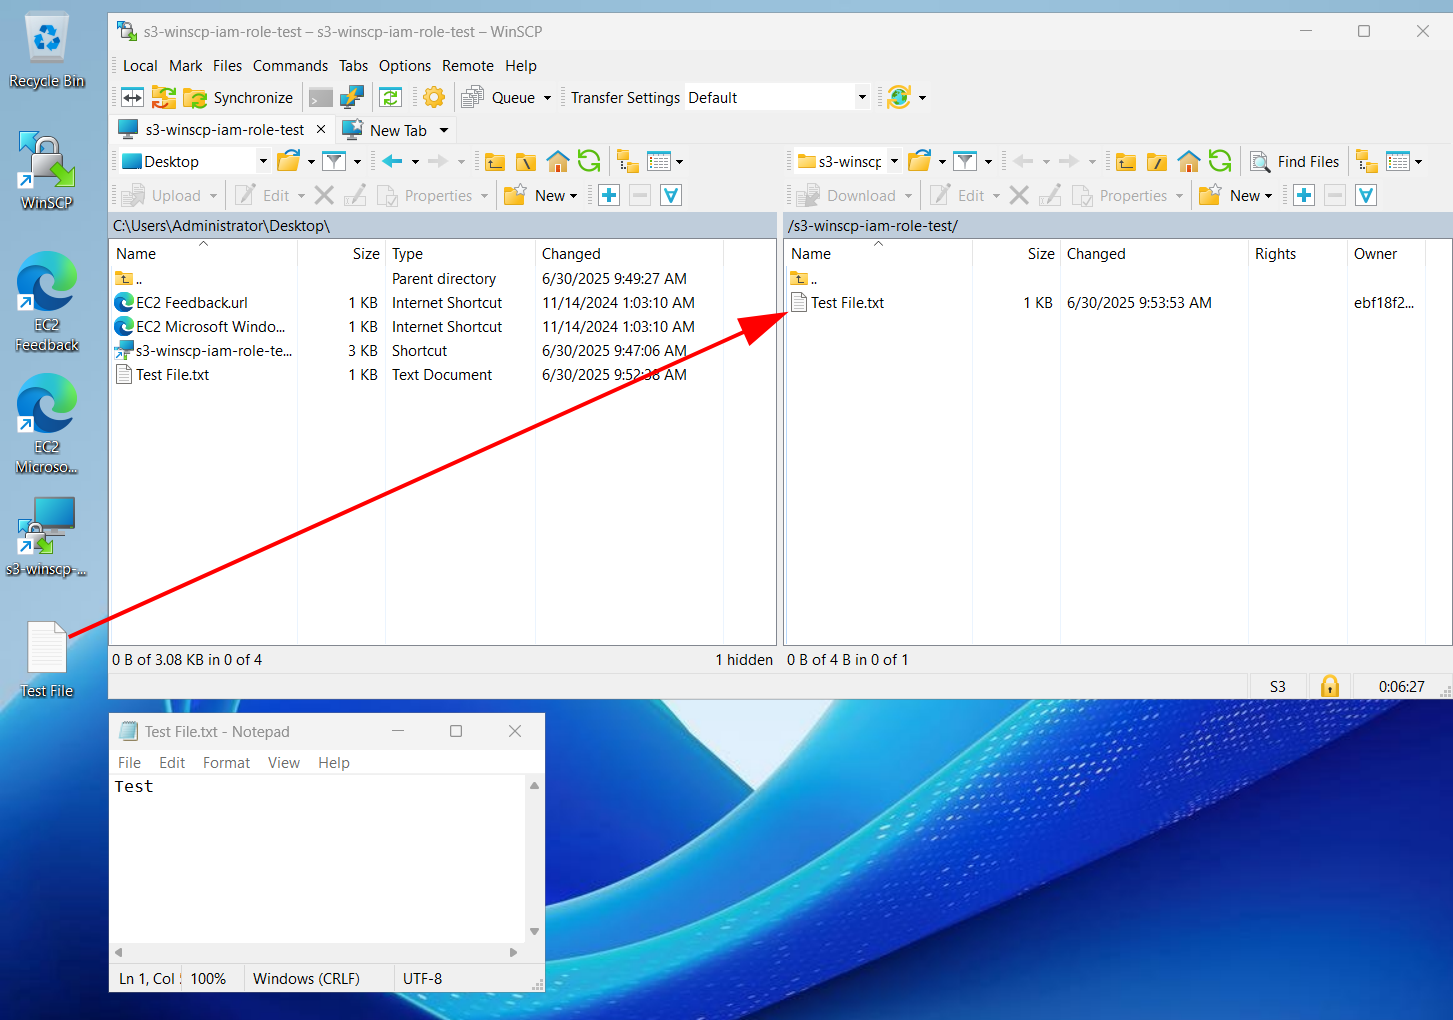Viewport: 1453px width, 1020px height.
Task: Sort remote panel by Rights column header
Action: tap(1297, 253)
